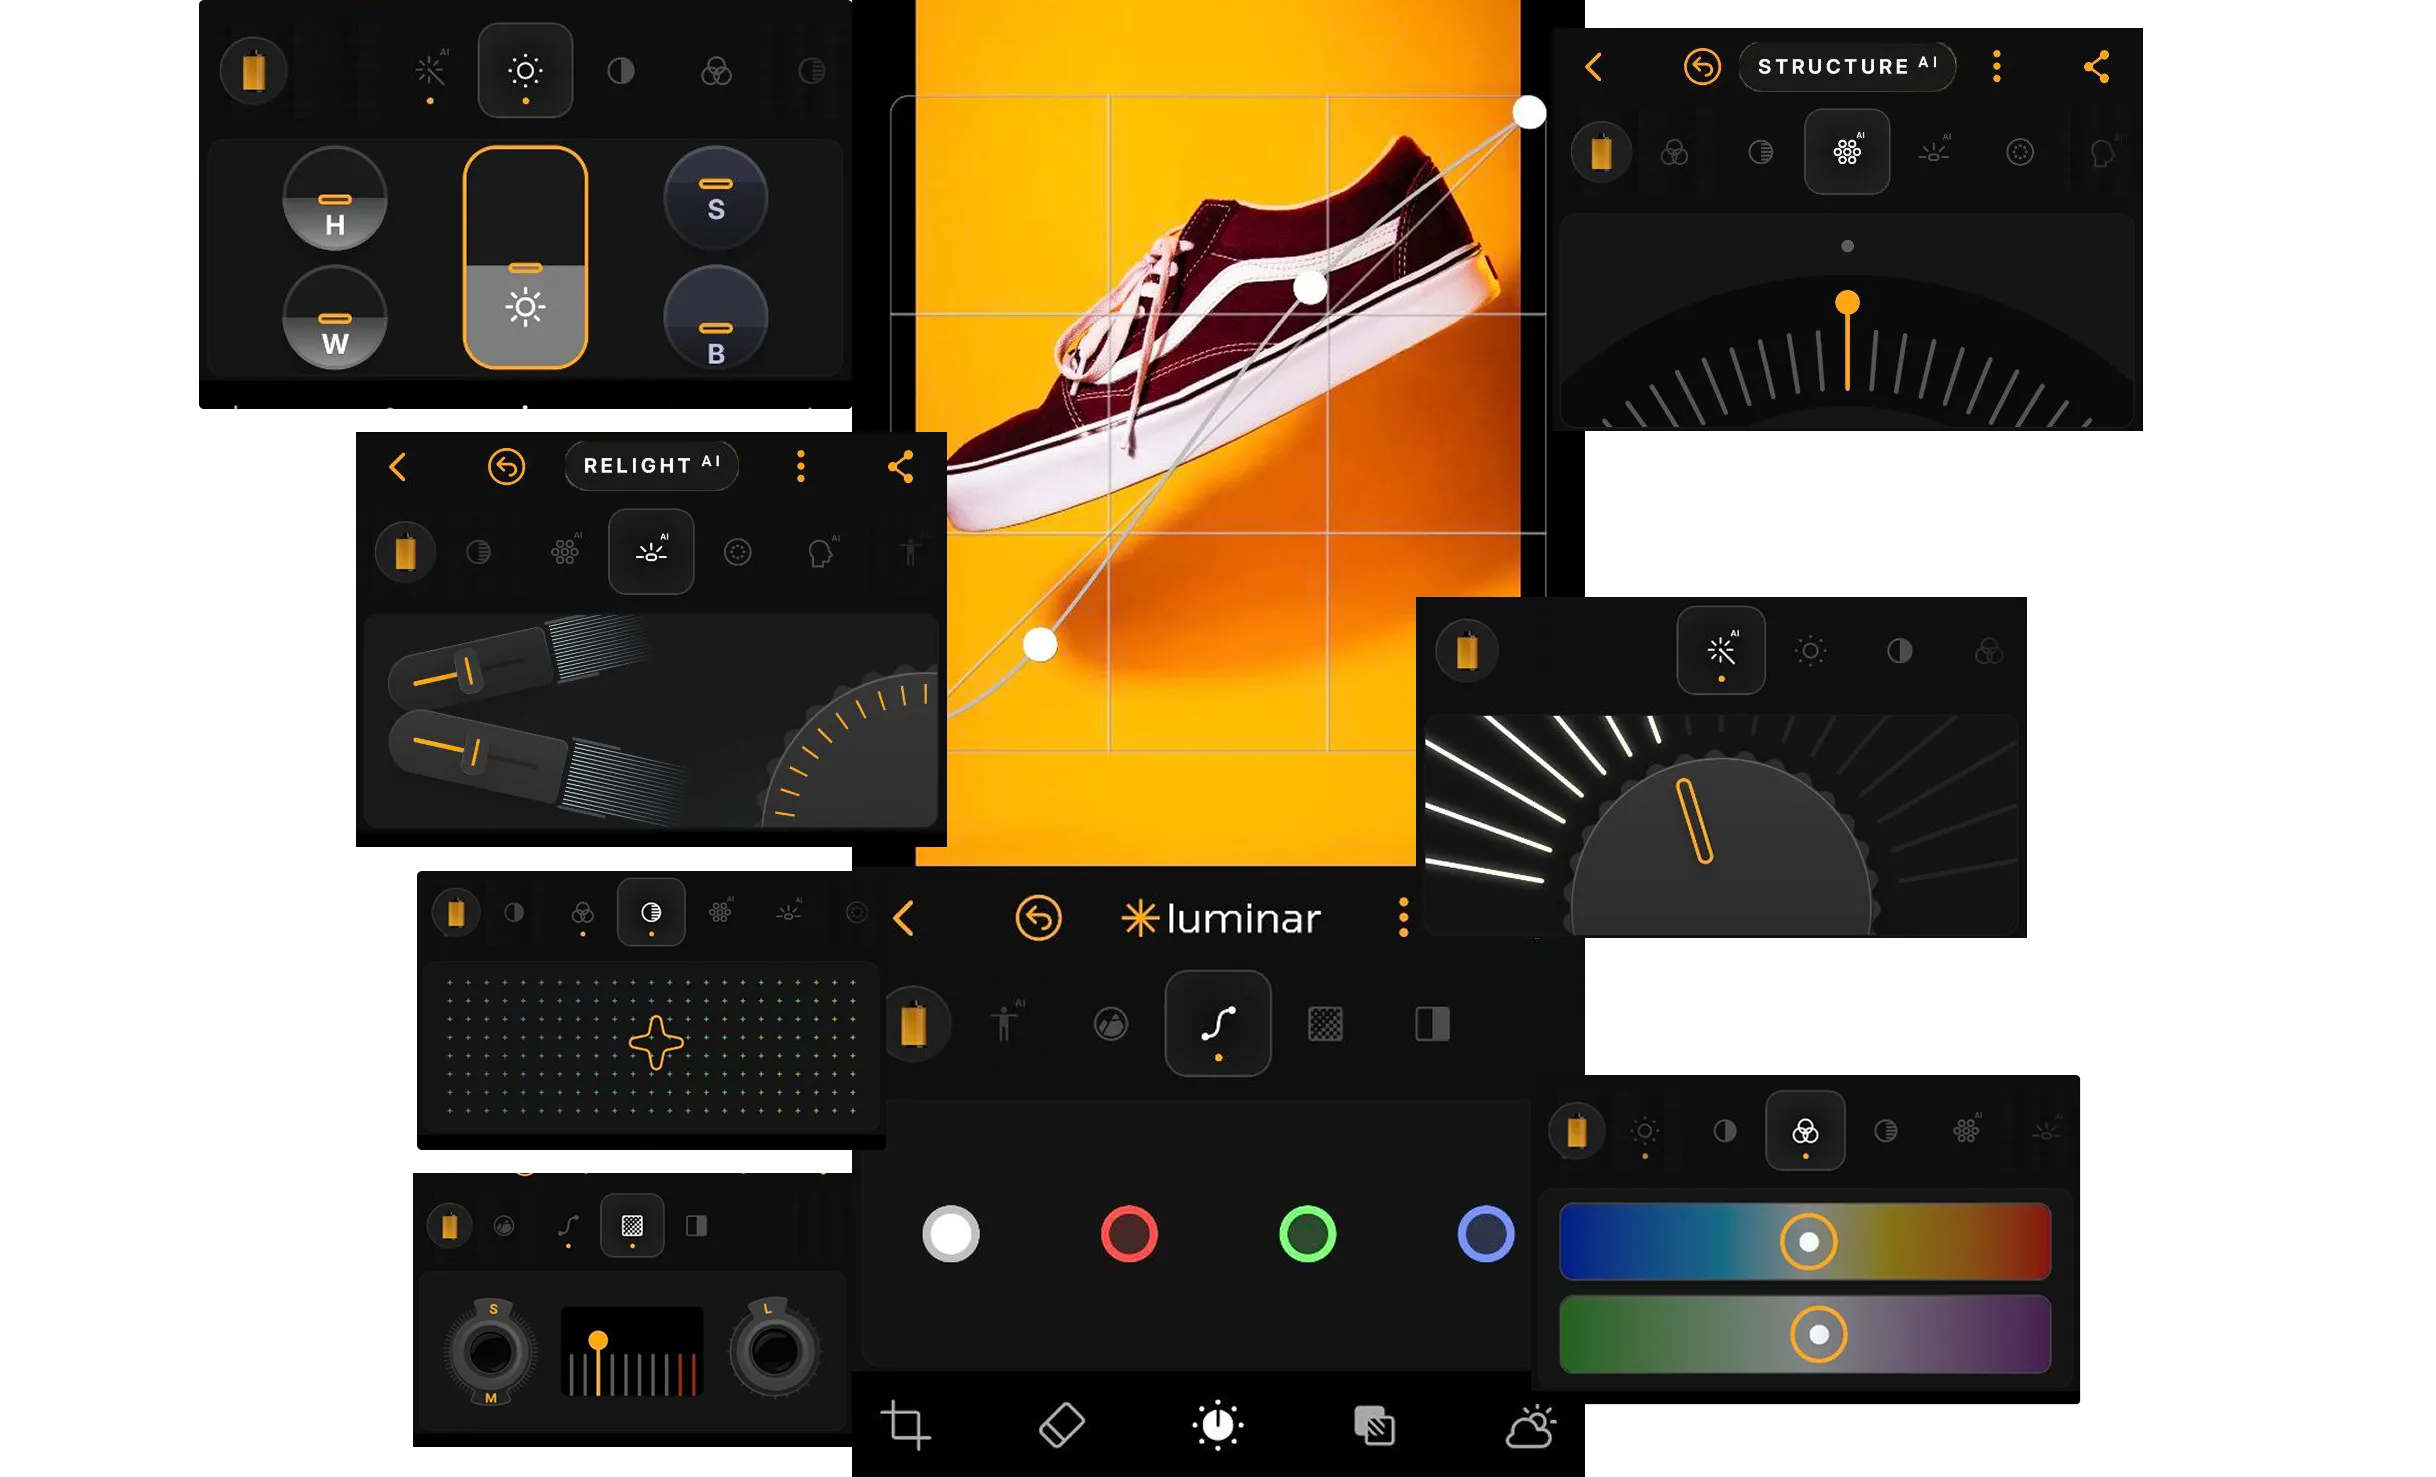The height and width of the screenshot is (1477, 2436).
Task: Click the Highlights H round button
Action: 335,200
